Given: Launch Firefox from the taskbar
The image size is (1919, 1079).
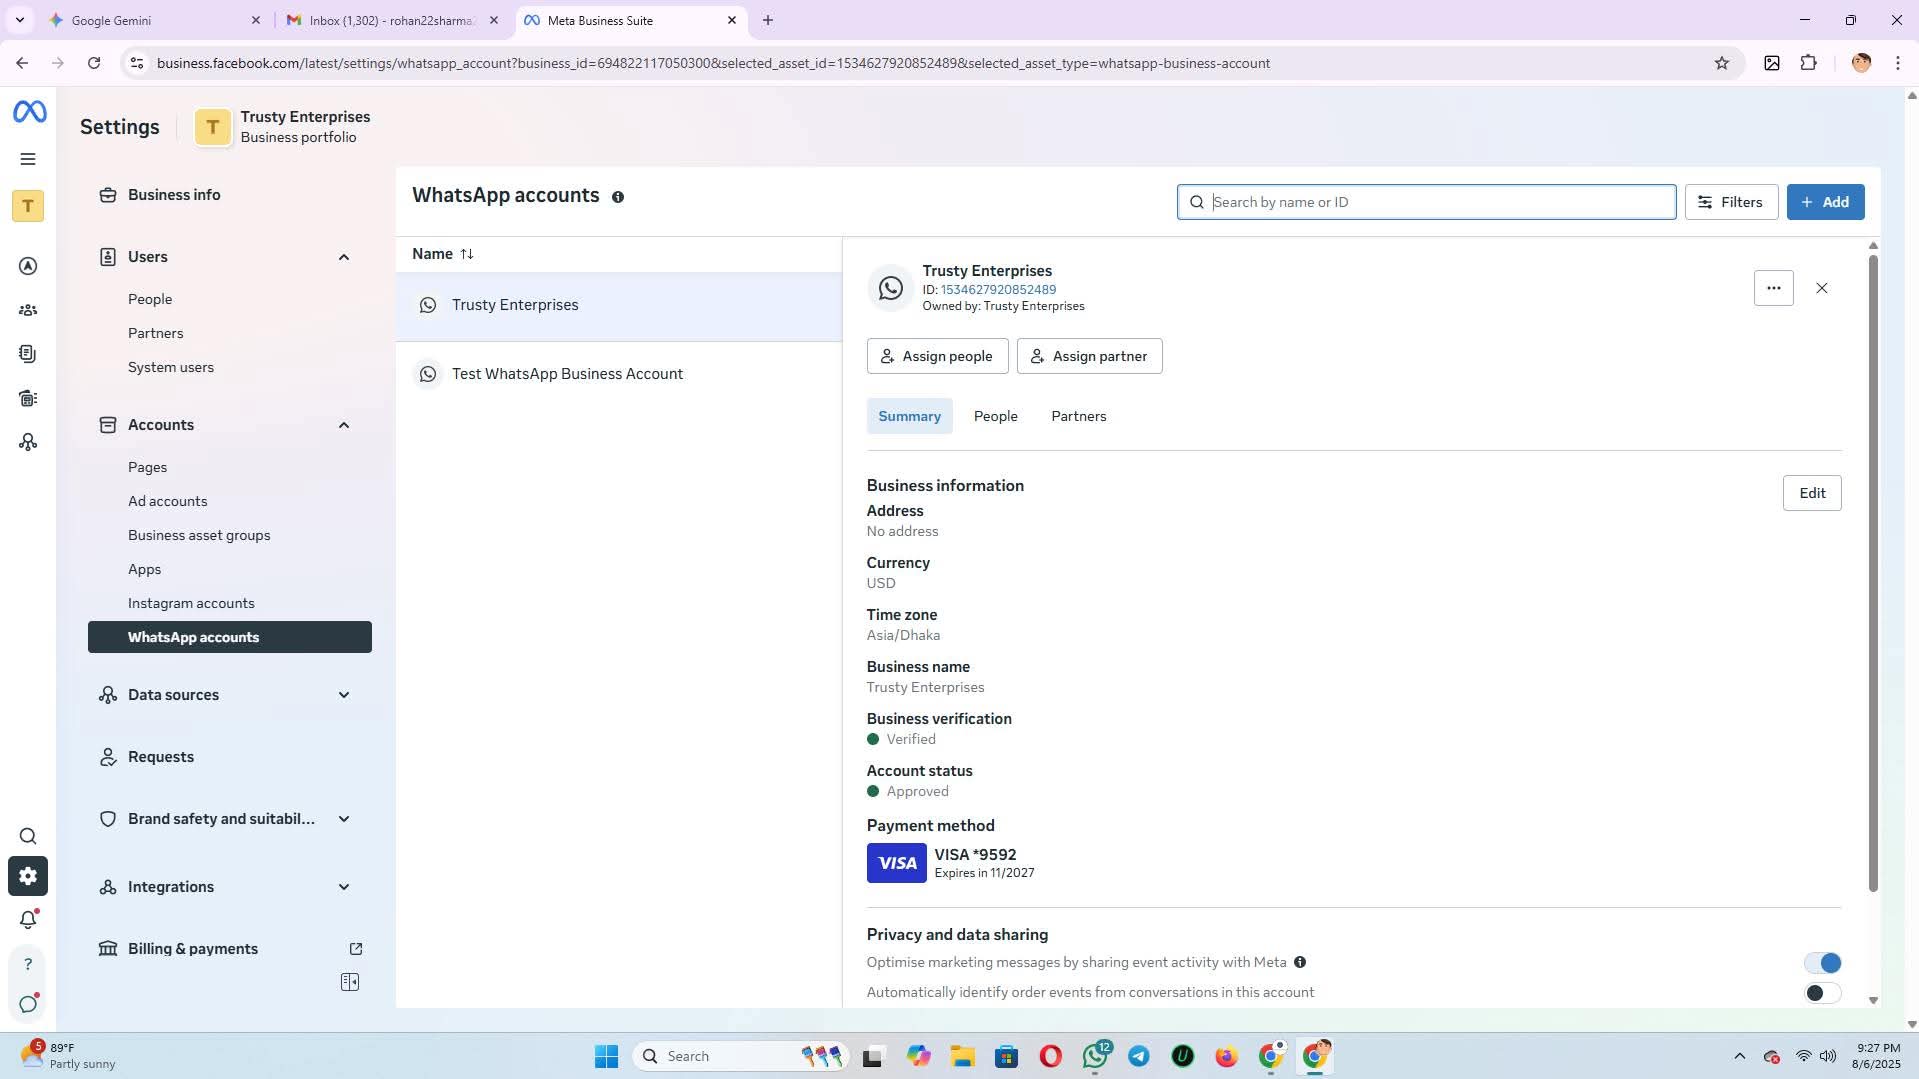Looking at the screenshot, I should (x=1226, y=1056).
